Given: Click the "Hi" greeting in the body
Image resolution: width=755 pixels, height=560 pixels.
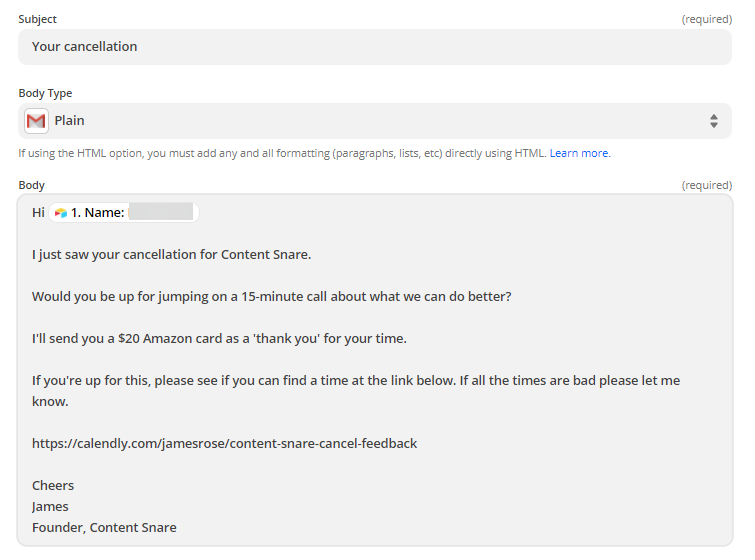Looking at the screenshot, I should pos(38,213).
